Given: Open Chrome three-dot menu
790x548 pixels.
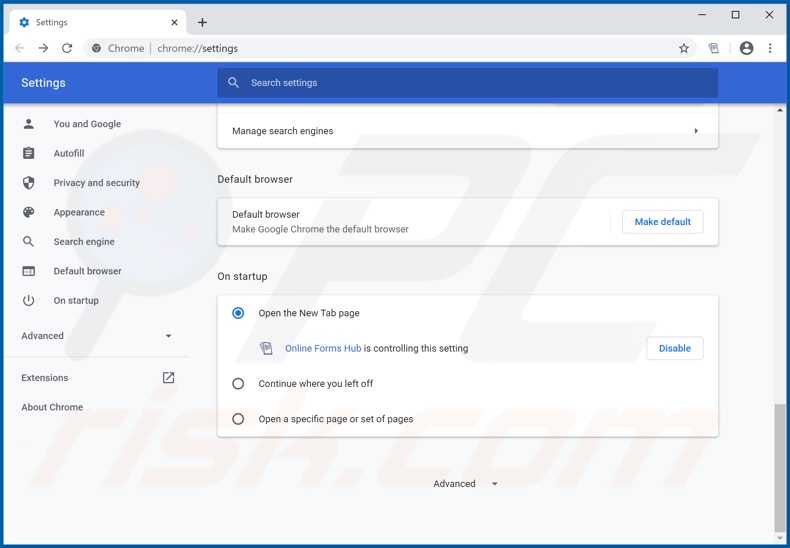Looking at the screenshot, I should tap(770, 48).
